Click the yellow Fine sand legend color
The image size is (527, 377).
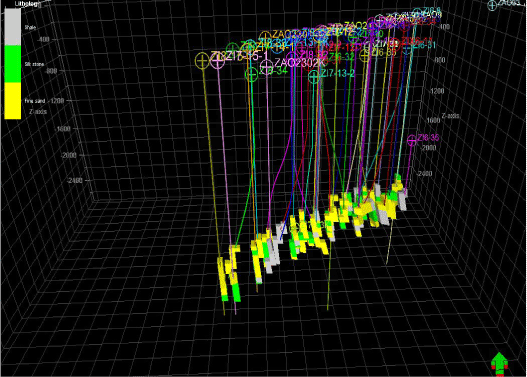(x=13, y=100)
